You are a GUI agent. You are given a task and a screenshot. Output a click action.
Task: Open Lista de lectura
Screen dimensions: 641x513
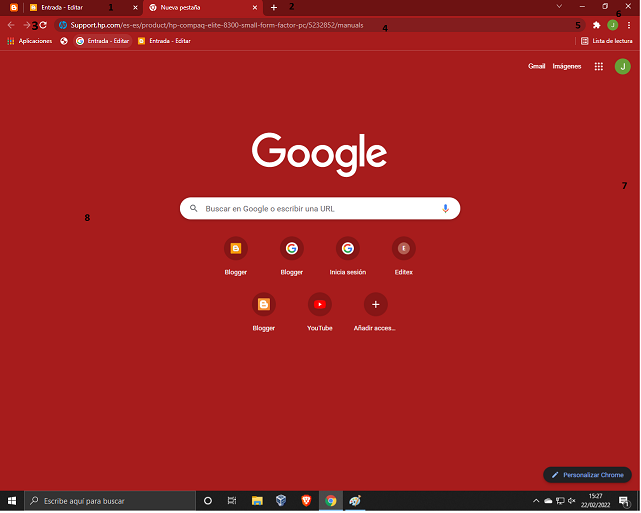[x=607, y=41]
